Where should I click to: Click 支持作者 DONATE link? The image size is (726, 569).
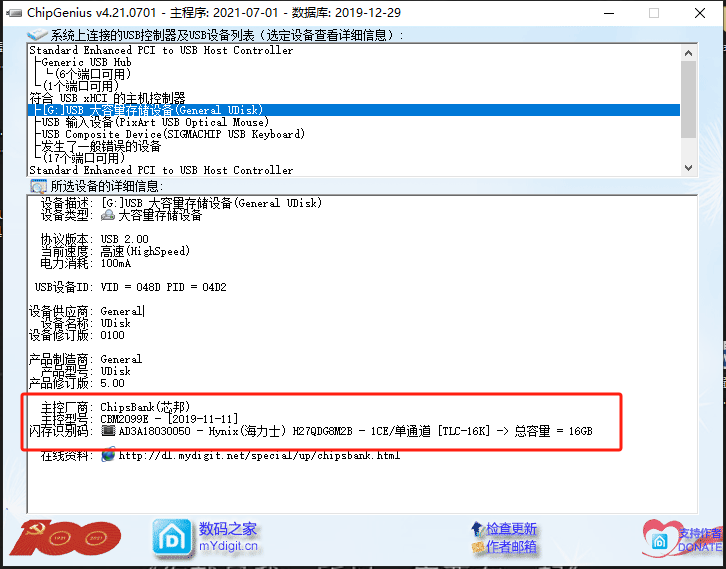point(700,540)
